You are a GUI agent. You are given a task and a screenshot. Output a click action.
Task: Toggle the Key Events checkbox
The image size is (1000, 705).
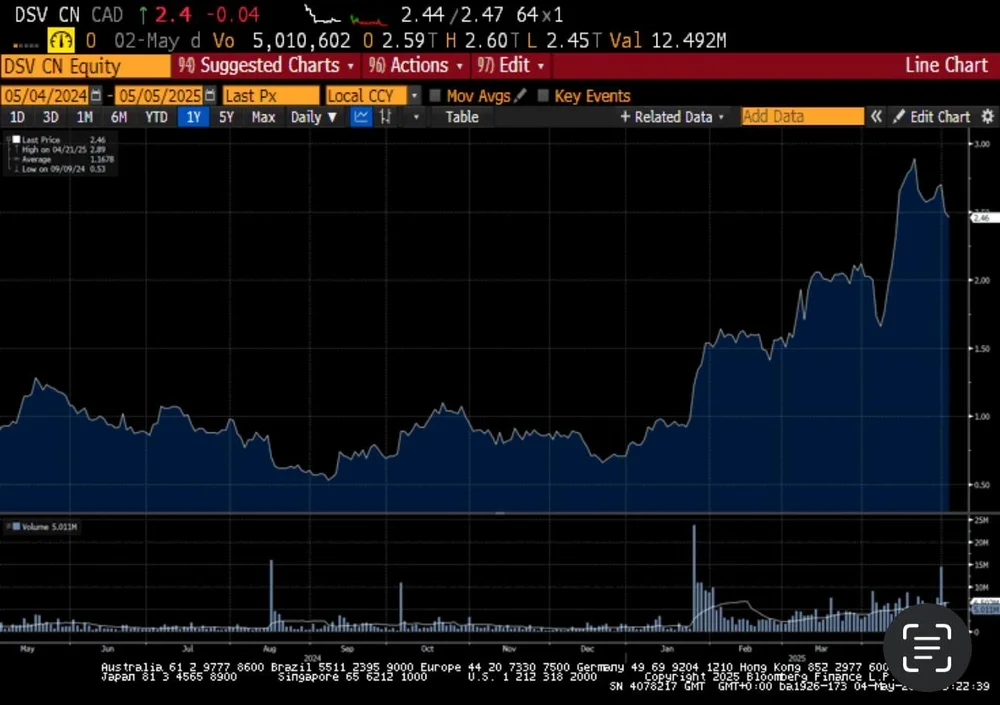point(543,96)
